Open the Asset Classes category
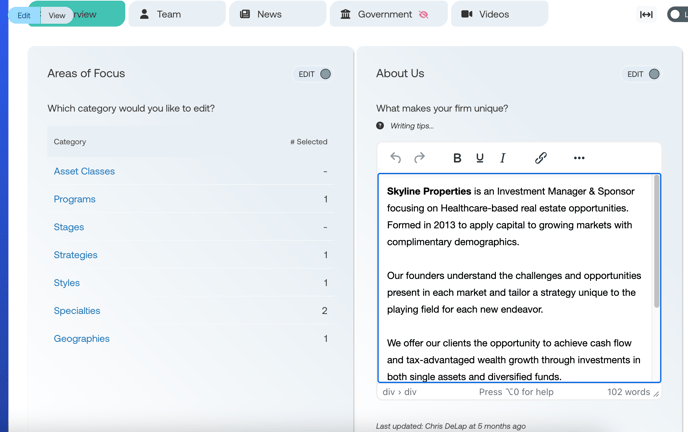The width and height of the screenshot is (688, 432). [84, 171]
